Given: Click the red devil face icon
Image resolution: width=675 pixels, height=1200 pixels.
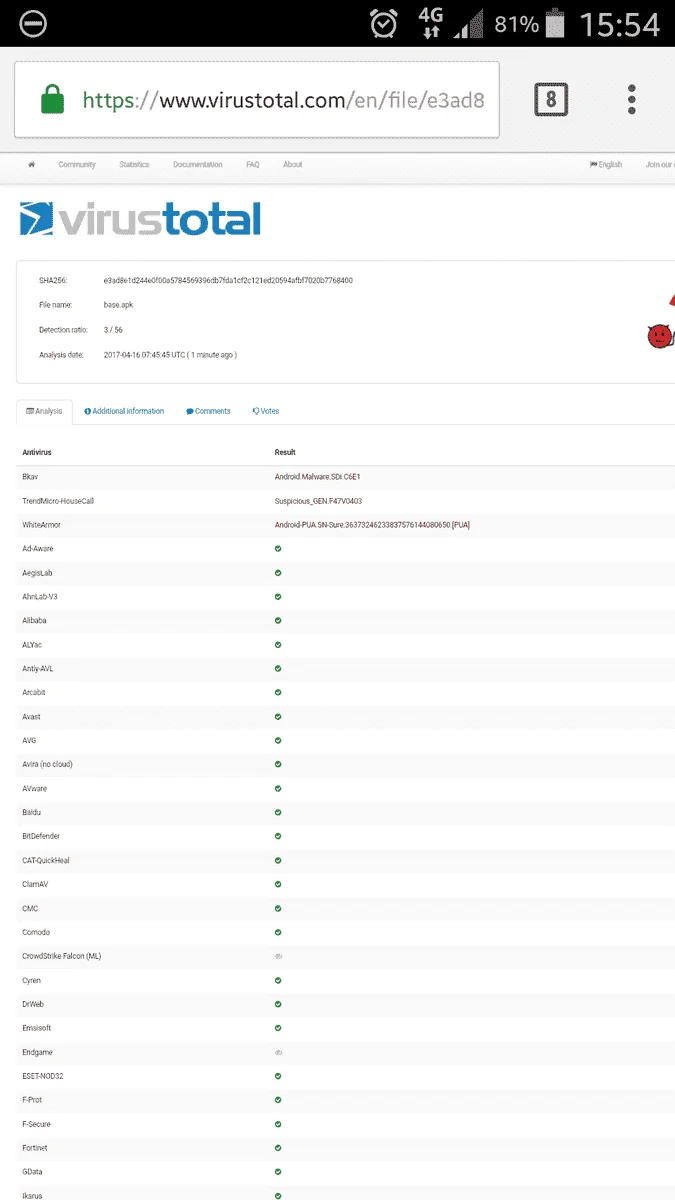Looking at the screenshot, I should pyautogui.click(x=660, y=337).
